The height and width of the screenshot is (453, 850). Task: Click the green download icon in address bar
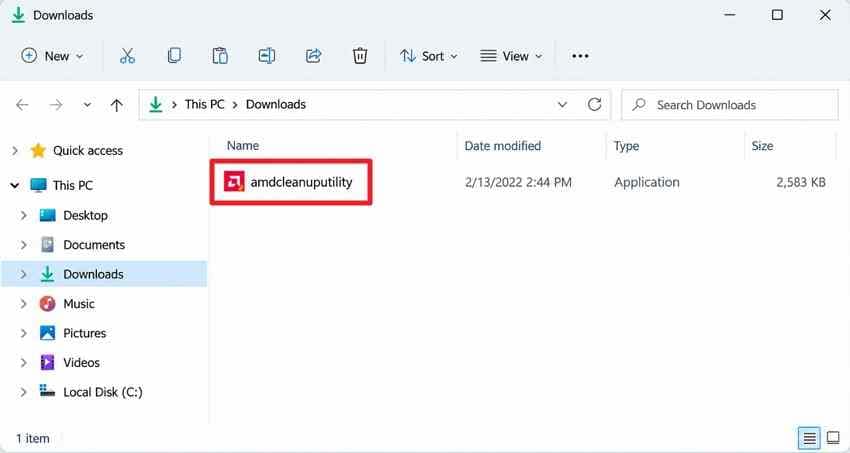[156, 104]
